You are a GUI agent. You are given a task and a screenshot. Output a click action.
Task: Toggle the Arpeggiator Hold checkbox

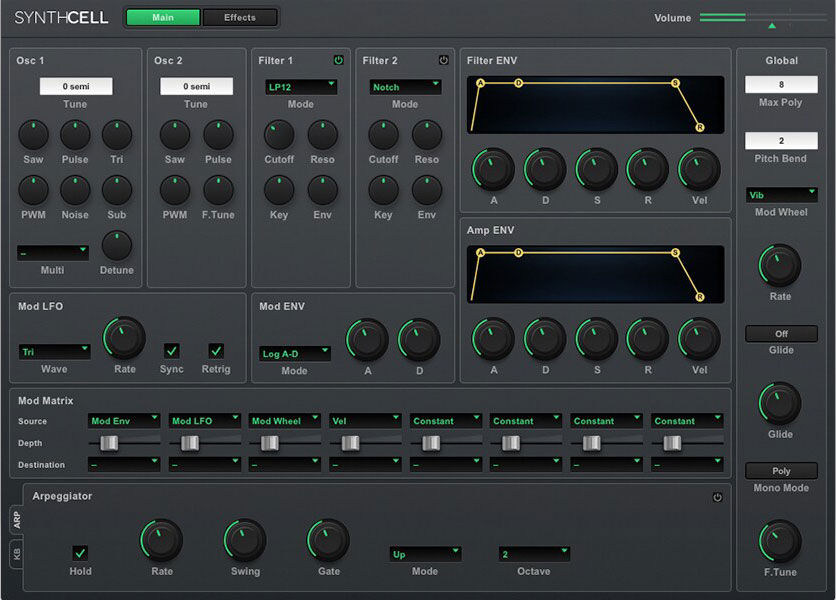coord(80,553)
